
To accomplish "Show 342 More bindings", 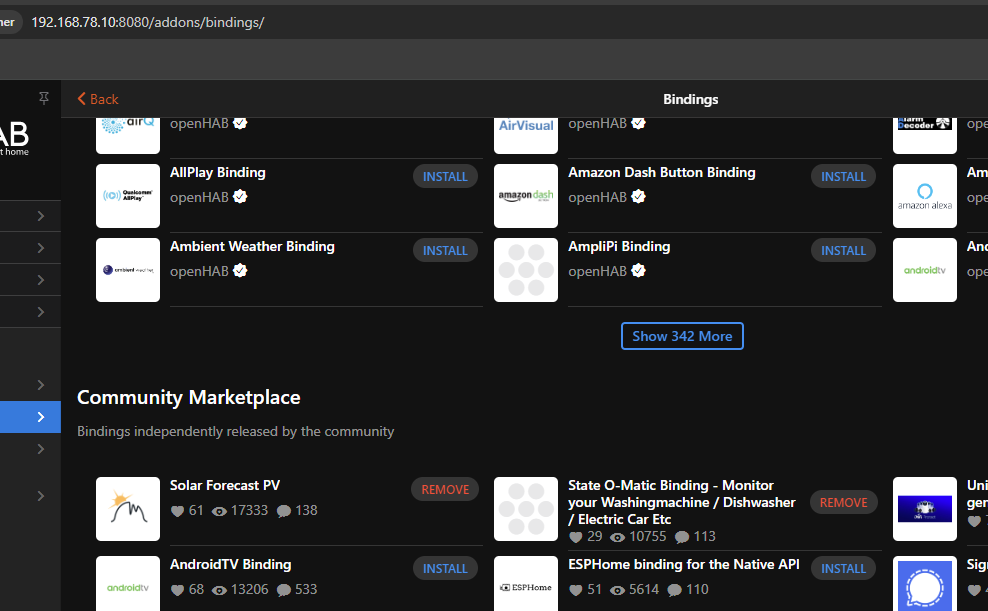I will click(x=682, y=336).
